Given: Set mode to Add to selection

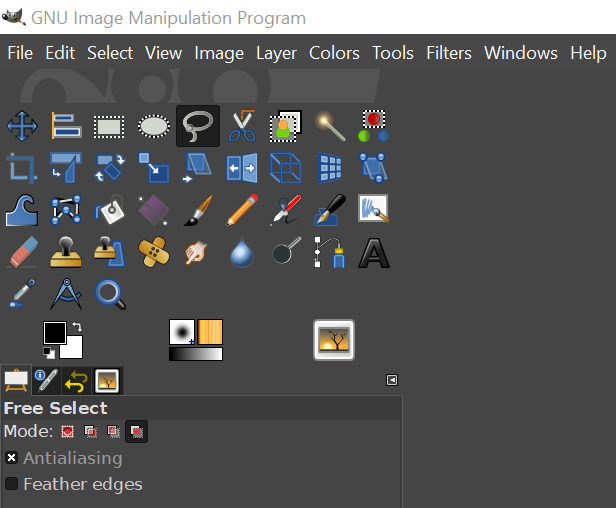Looking at the screenshot, I should (90, 431).
